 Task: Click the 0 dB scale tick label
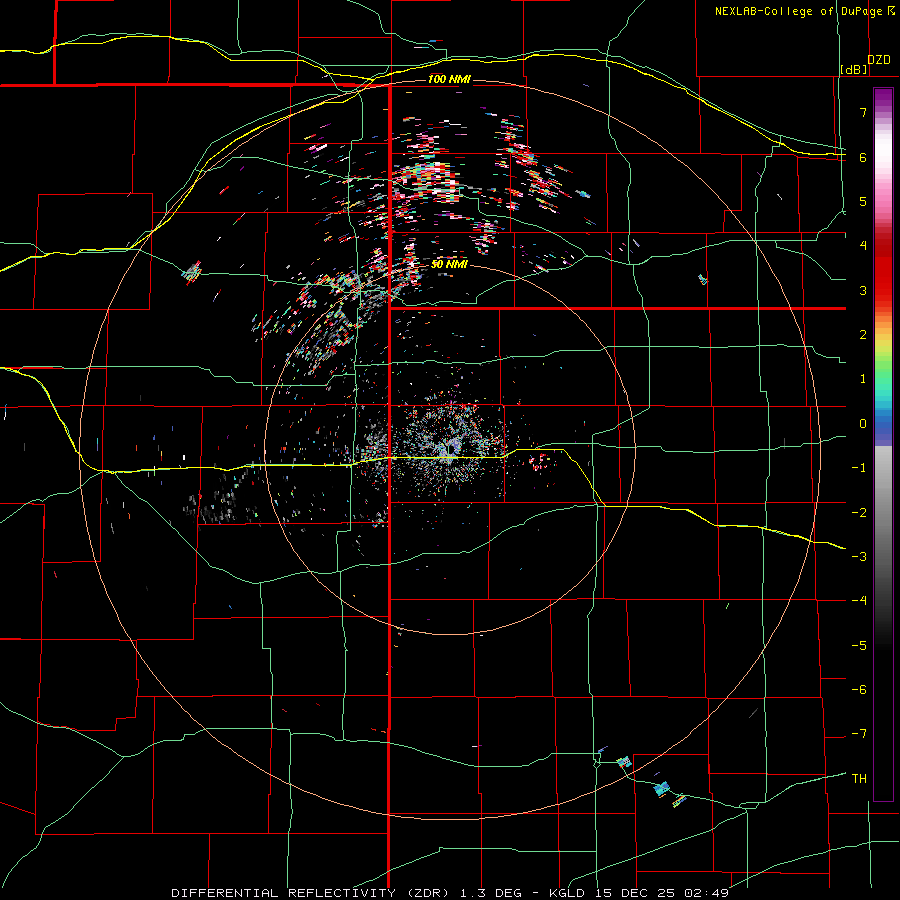(x=863, y=424)
